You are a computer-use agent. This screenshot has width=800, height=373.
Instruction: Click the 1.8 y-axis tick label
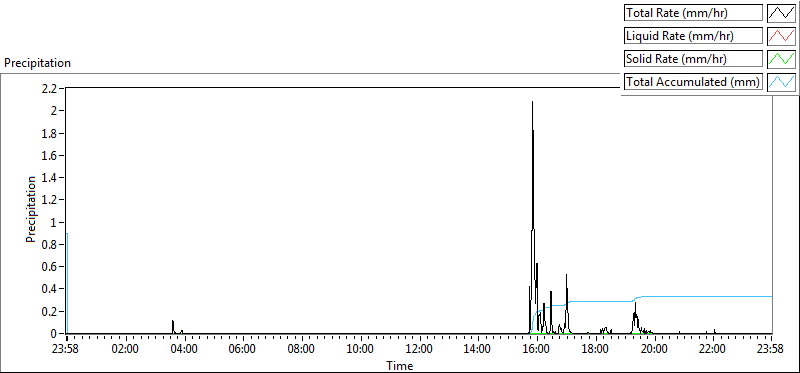tap(49, 133)
